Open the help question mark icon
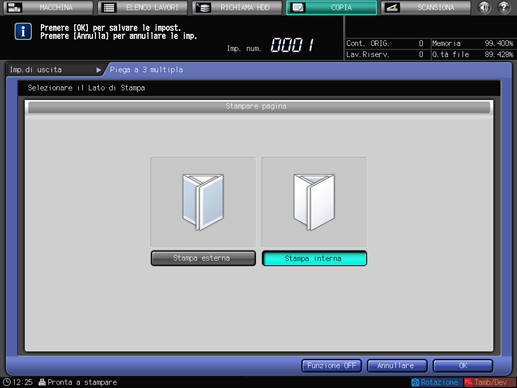517x388 pixels. [504, 7]
